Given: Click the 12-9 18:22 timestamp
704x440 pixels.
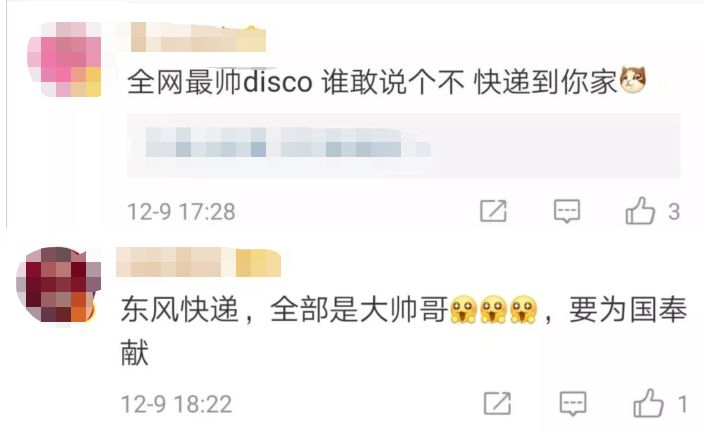Looking at the screenshot, I should click(x=176, y=404).
